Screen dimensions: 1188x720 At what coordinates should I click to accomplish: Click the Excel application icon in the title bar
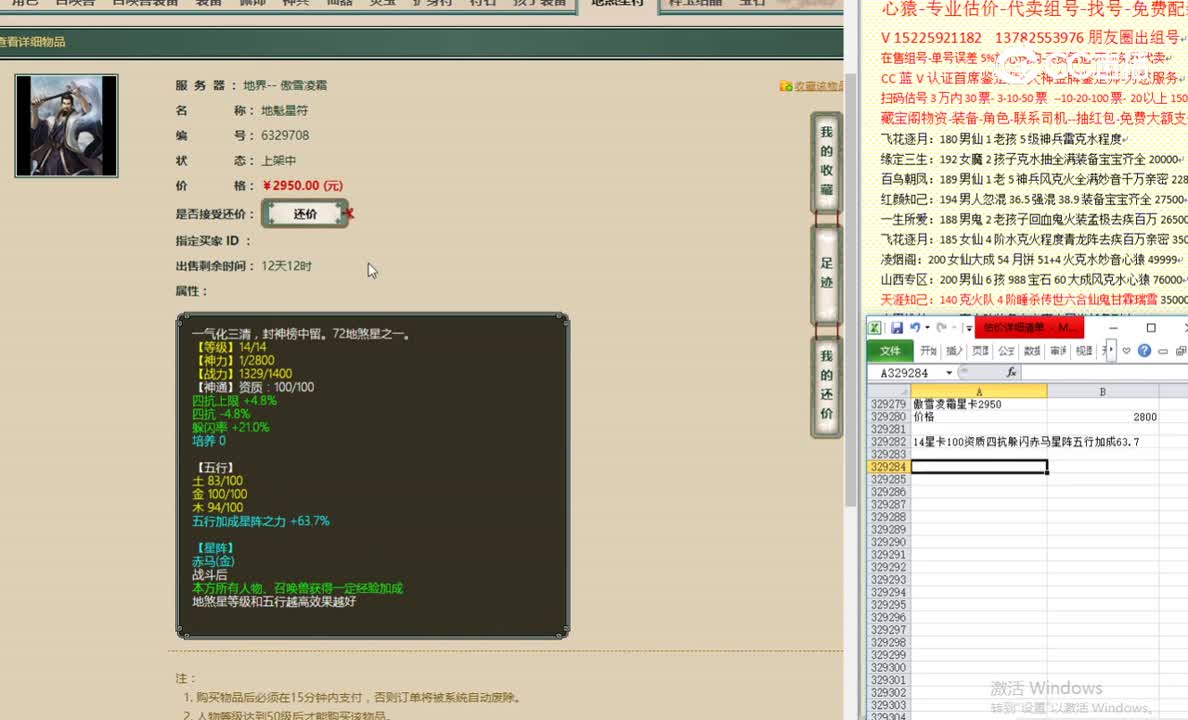point(874,327)
